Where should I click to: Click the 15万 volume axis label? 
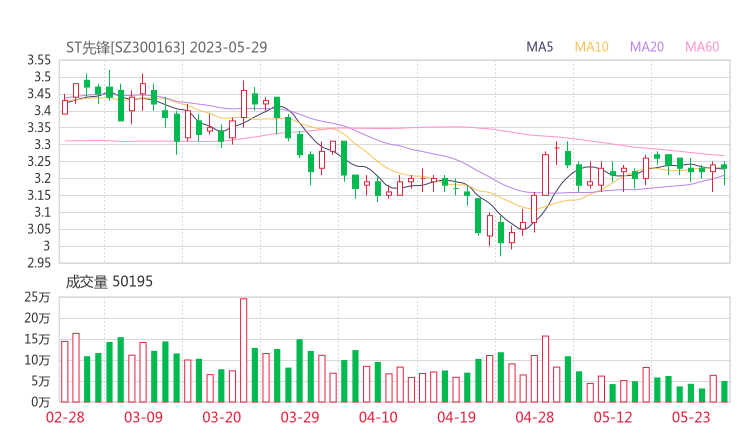pyautogui.click(x=37, y=339)
